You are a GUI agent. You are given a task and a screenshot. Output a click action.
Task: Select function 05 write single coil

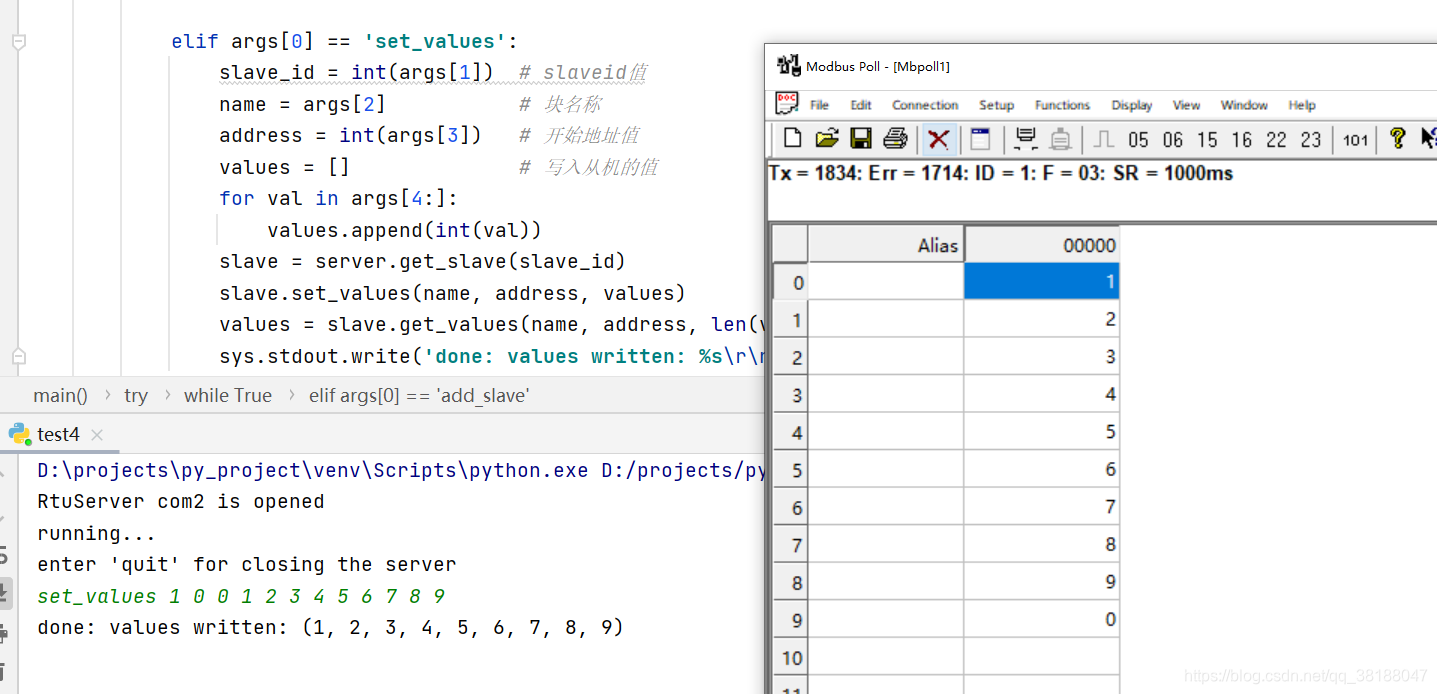click(1138, 140)
